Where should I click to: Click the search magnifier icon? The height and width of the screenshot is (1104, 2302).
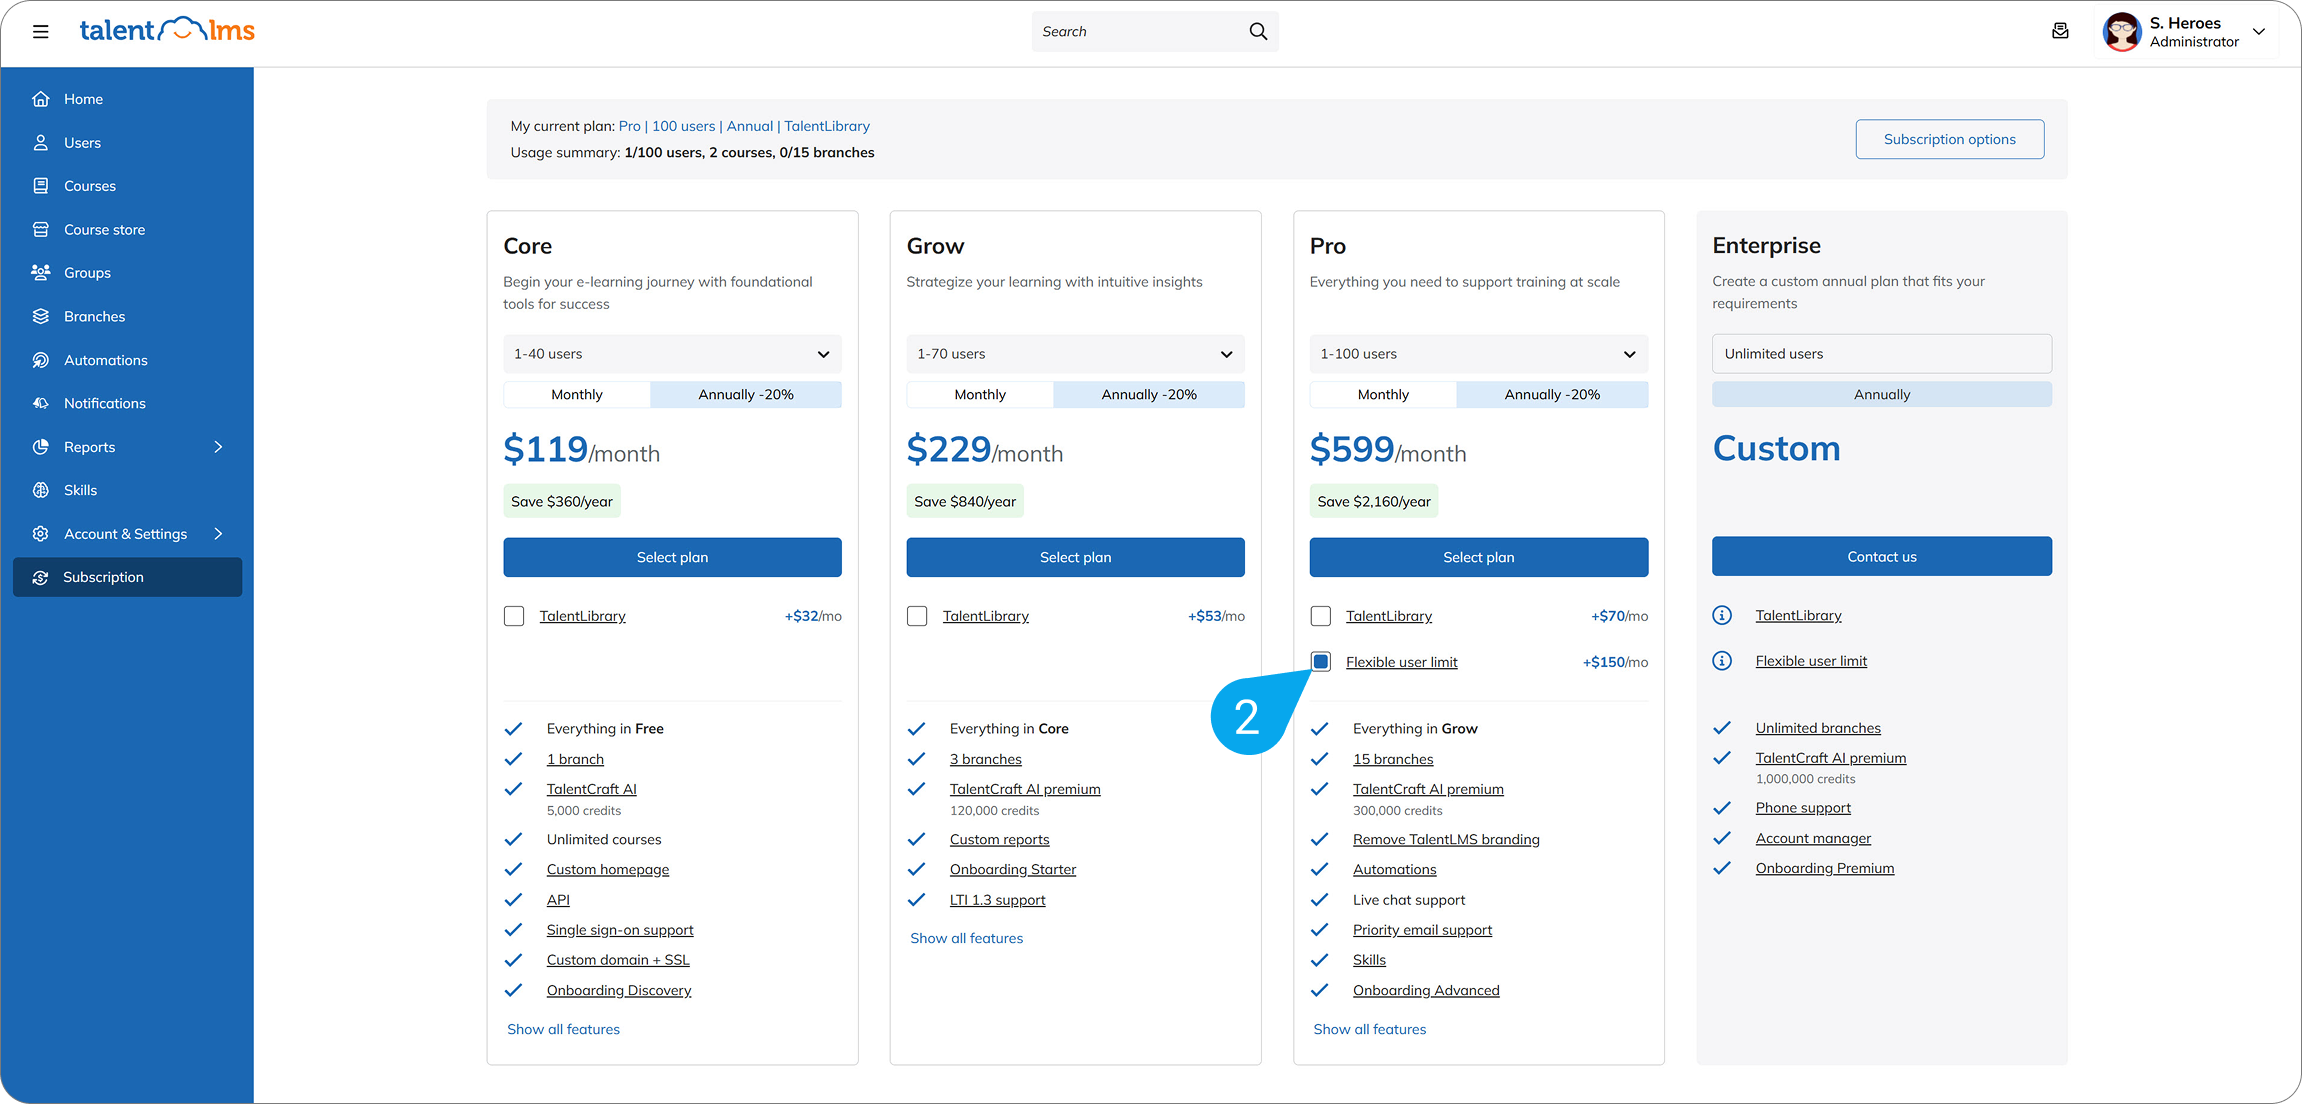1258,31
